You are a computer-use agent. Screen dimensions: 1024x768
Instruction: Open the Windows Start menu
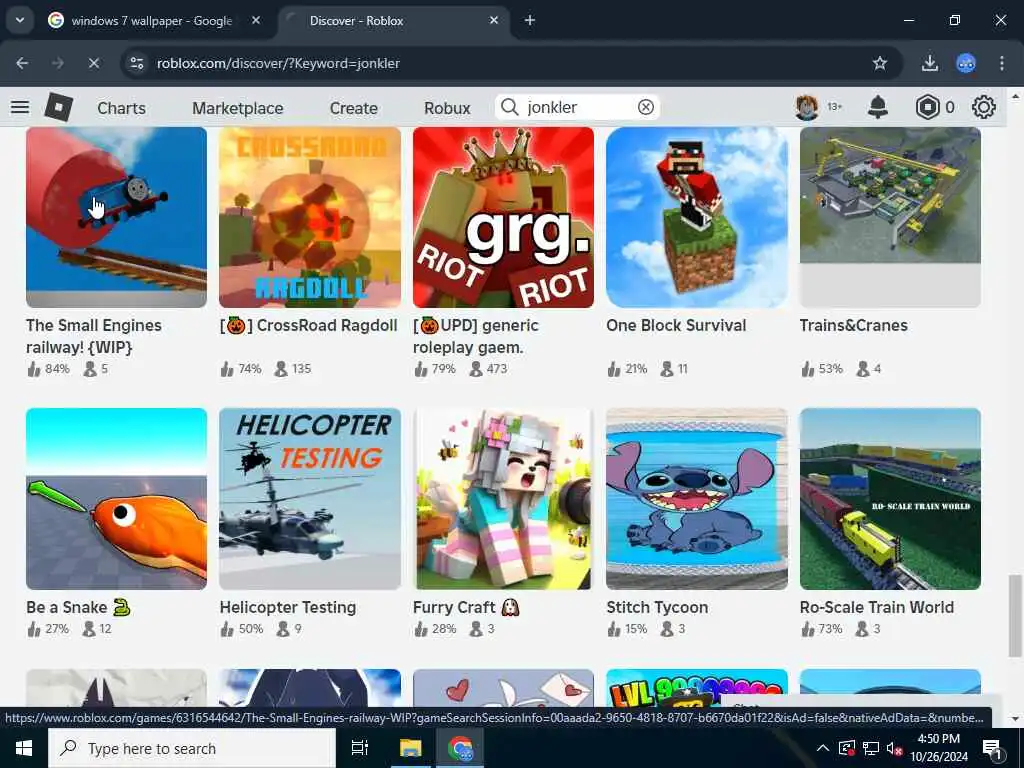pos(24,748)
